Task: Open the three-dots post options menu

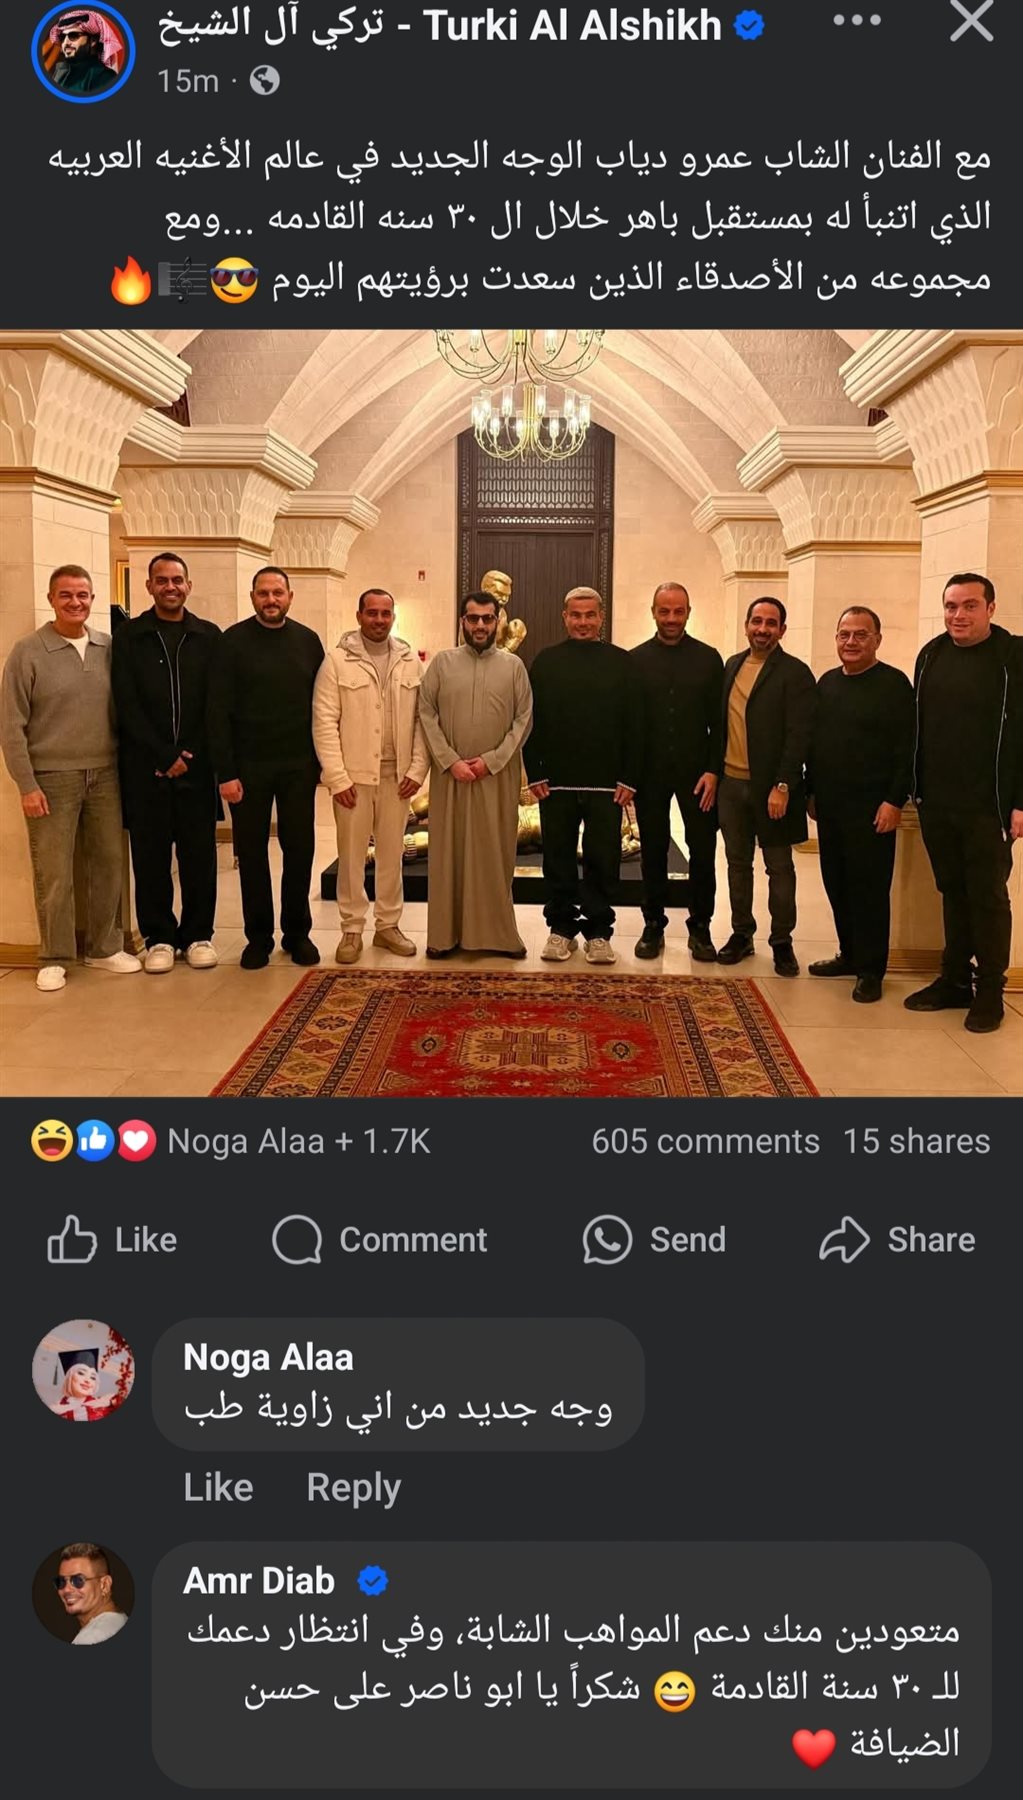Action: tap(857, 21)
